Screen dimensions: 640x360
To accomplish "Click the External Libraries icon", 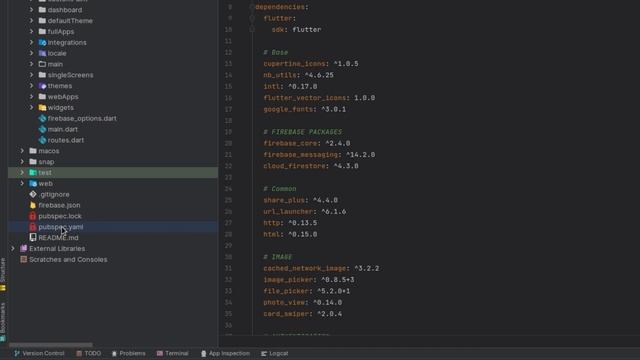I will [23, 248].
